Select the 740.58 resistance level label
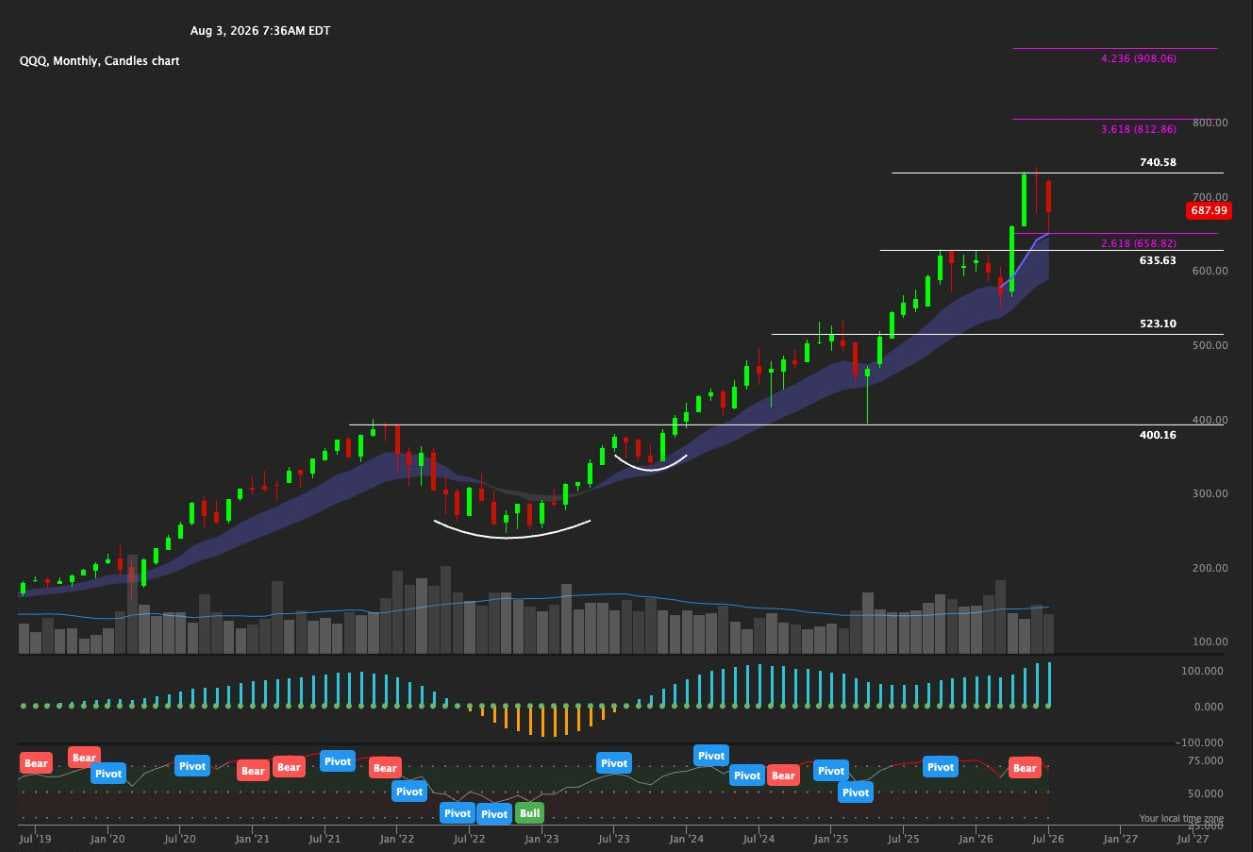1253x852 pixels. 1158,162
